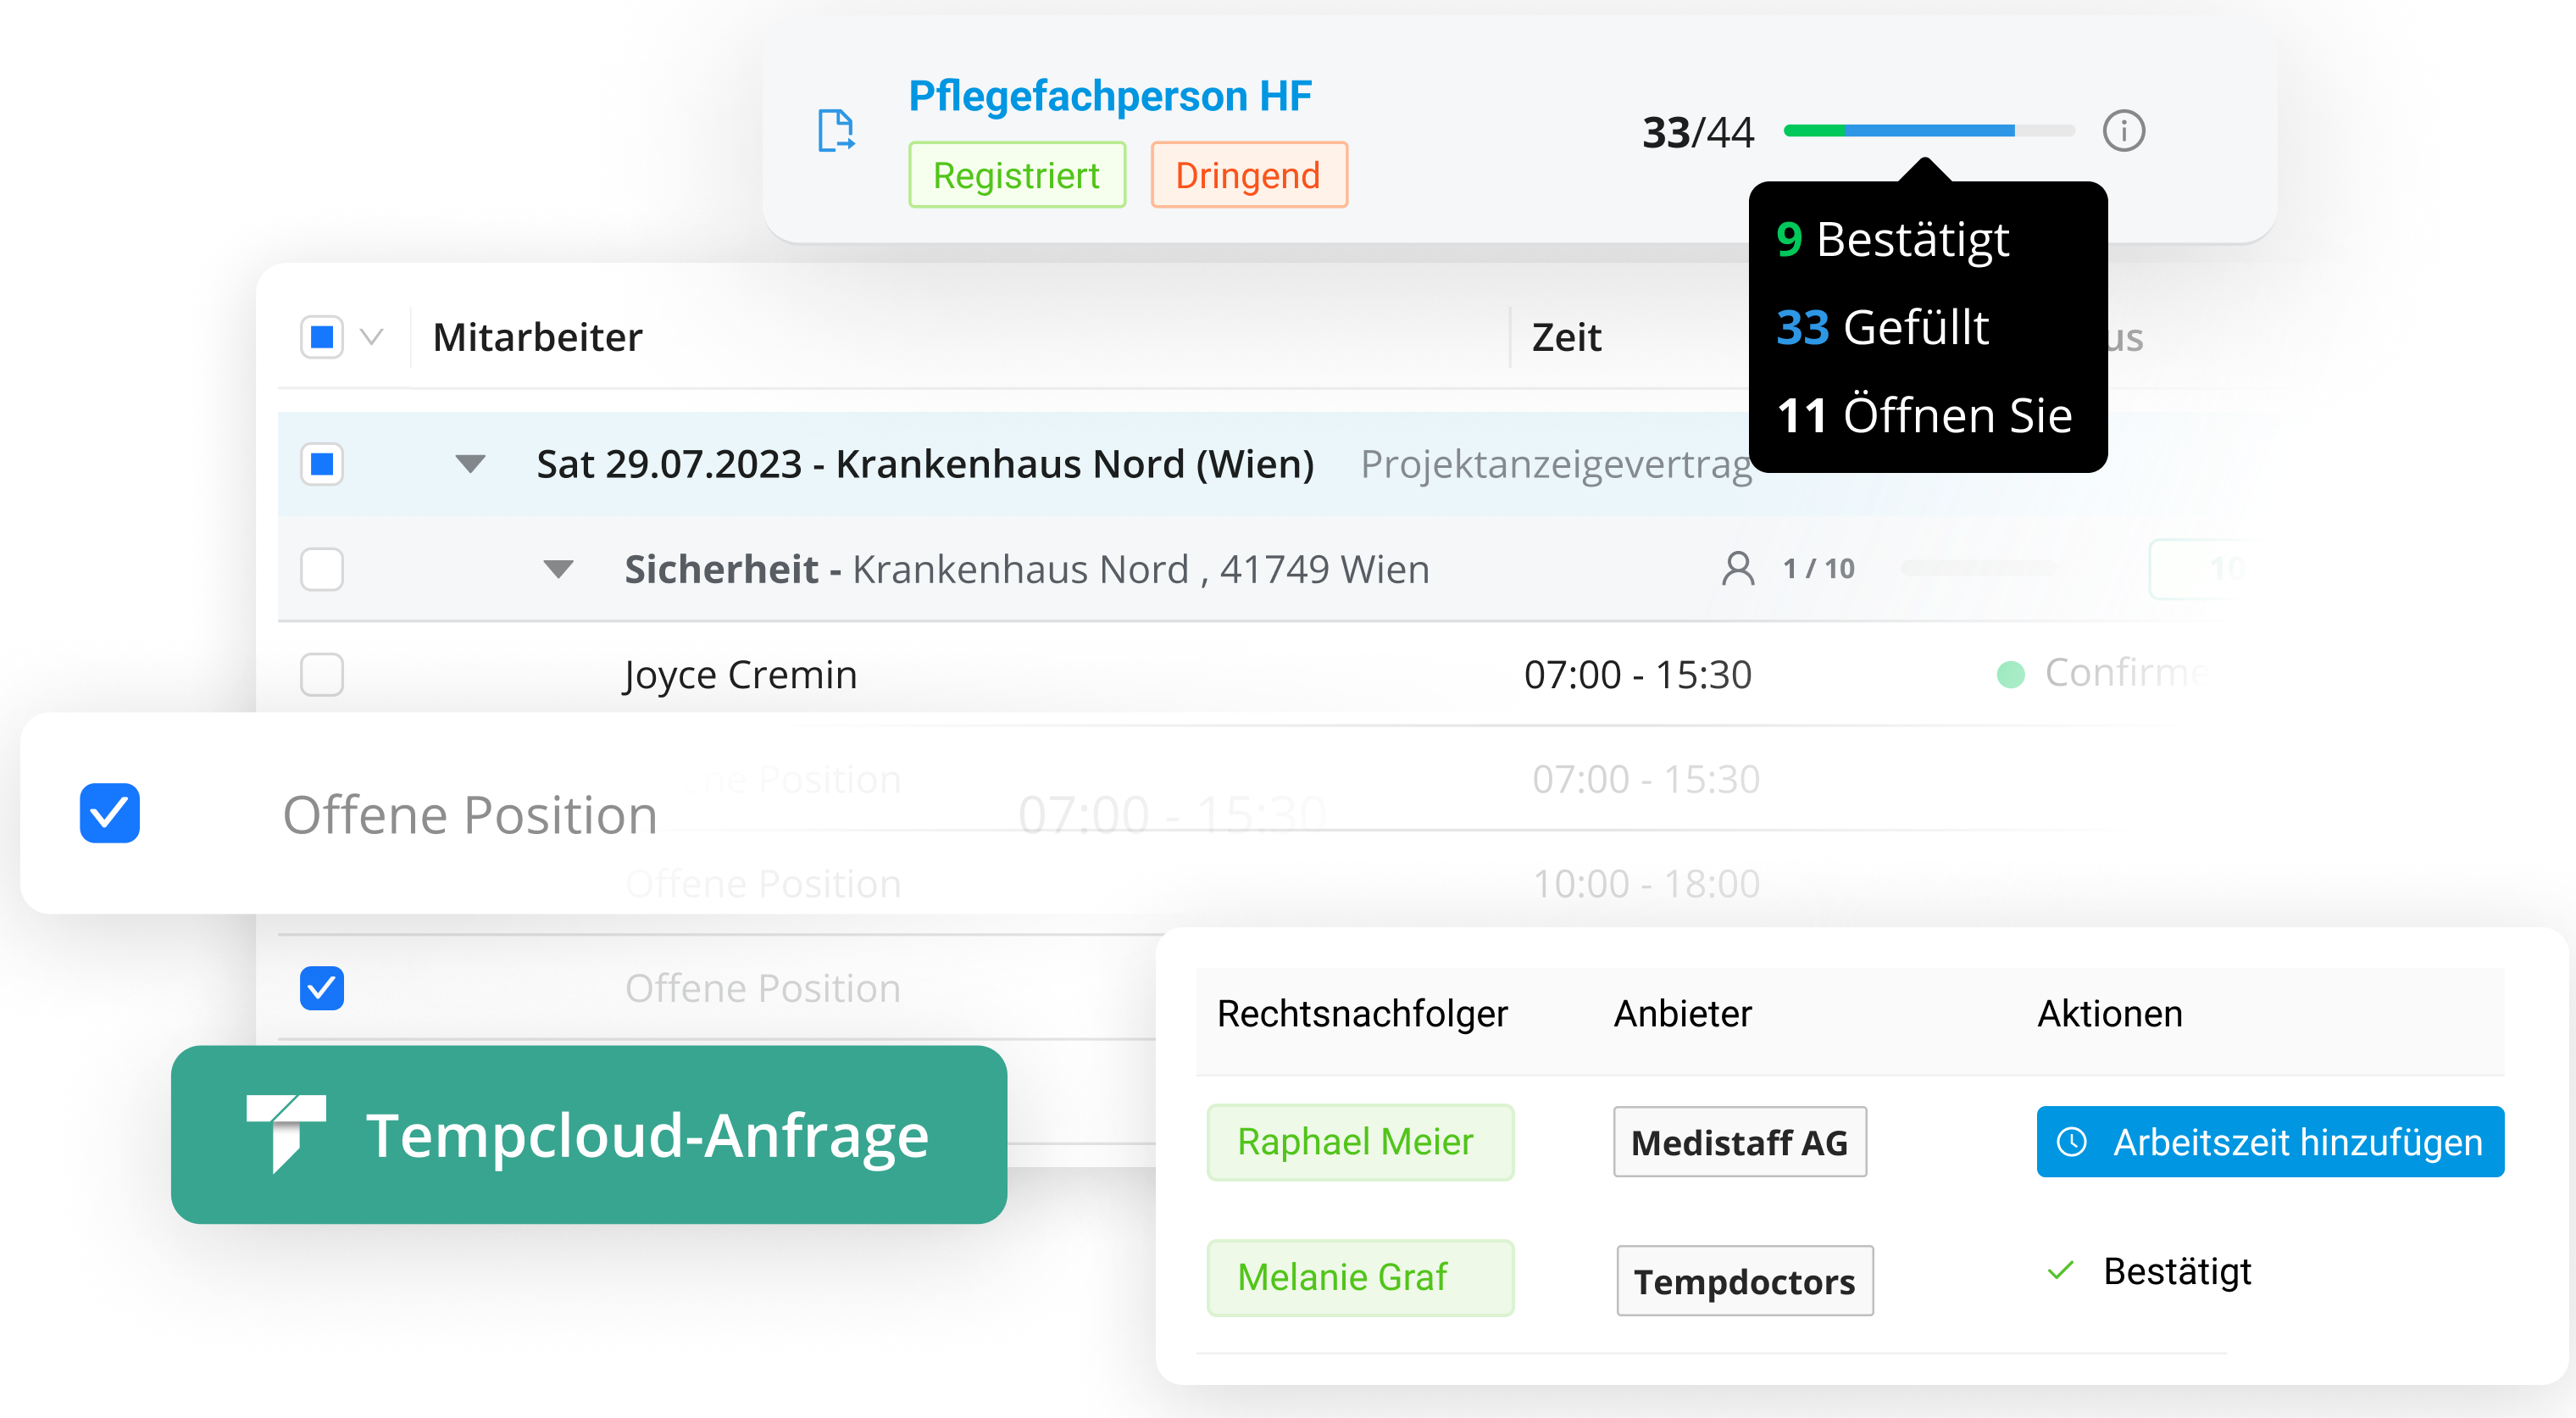Open the Pflegefachperson HF link
Viewport: 2576px width, 1418px height.
[1109, 96]
